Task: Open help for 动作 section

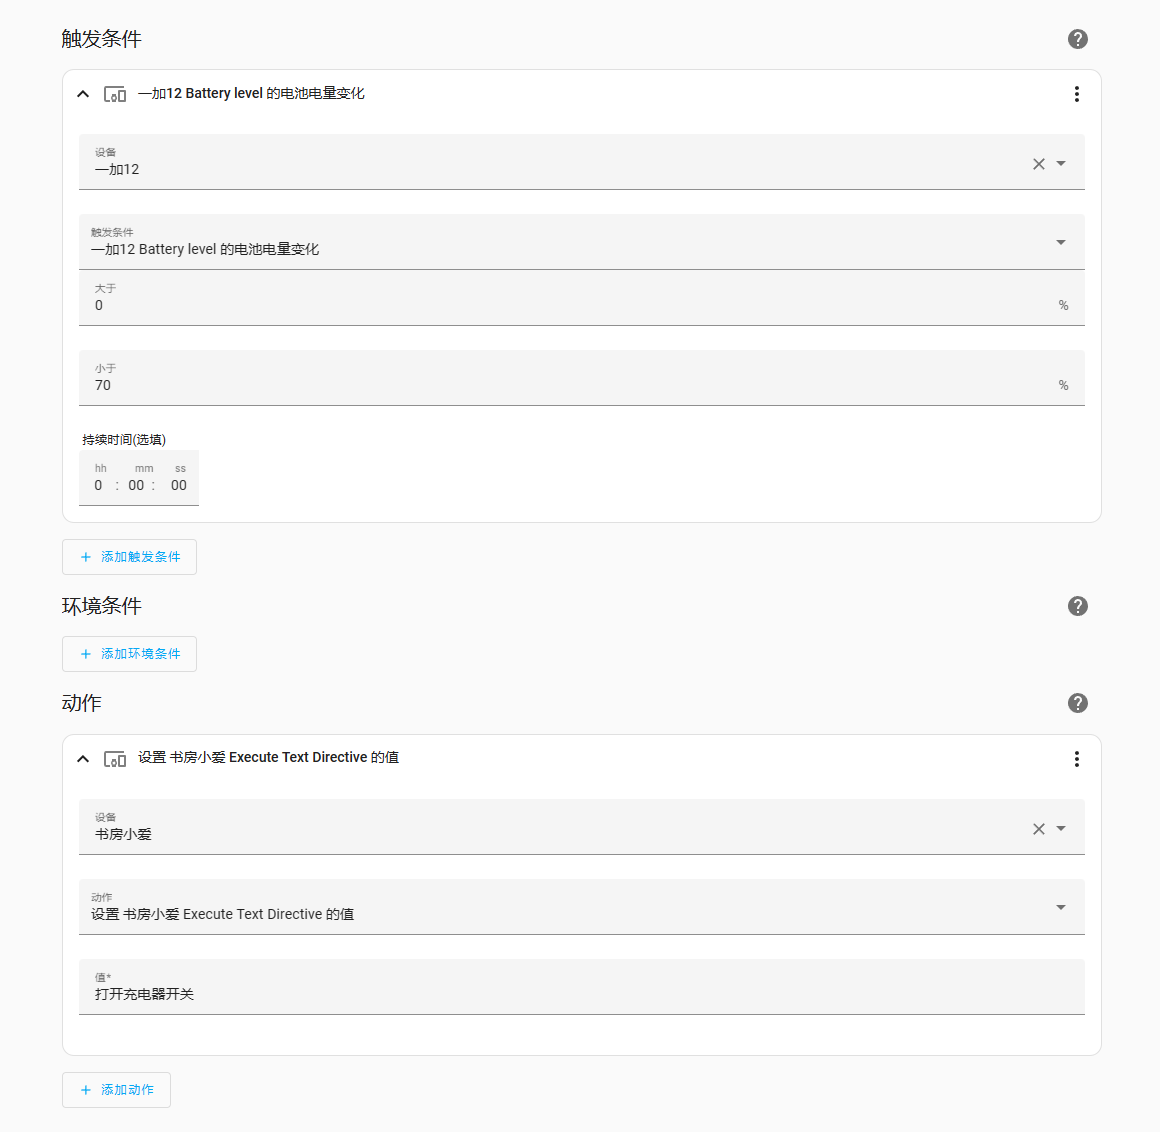Action: (1077, 703)
